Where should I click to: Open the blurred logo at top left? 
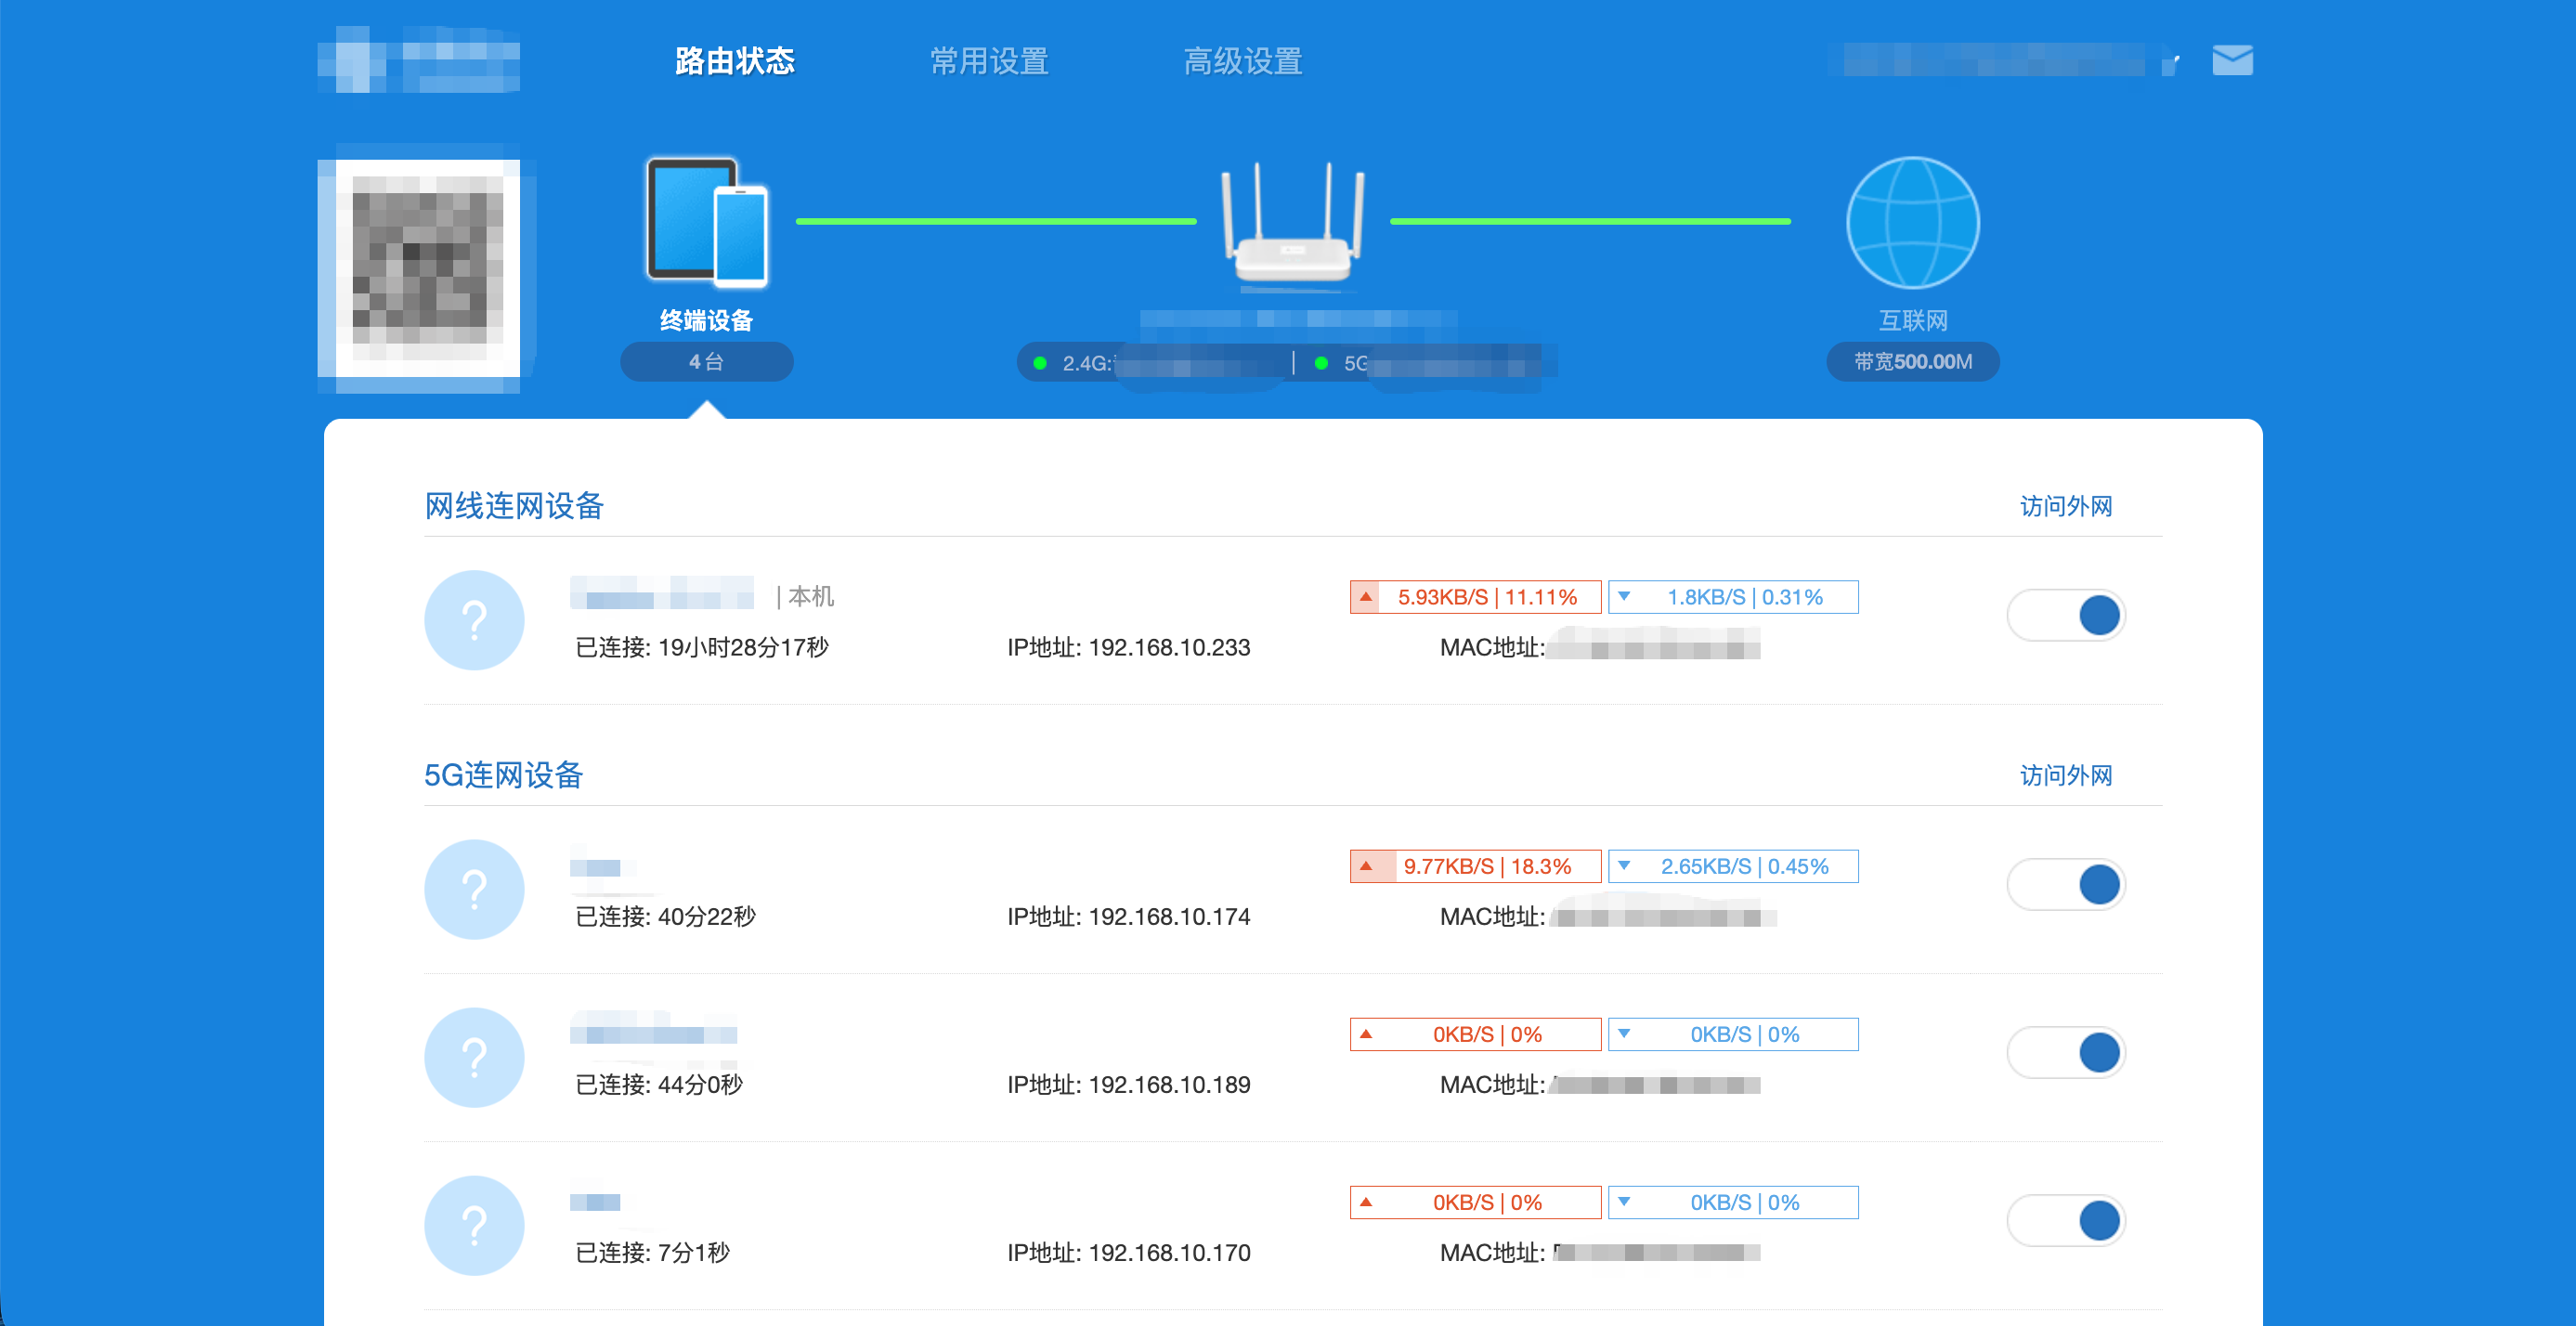[x=418, y=60]
